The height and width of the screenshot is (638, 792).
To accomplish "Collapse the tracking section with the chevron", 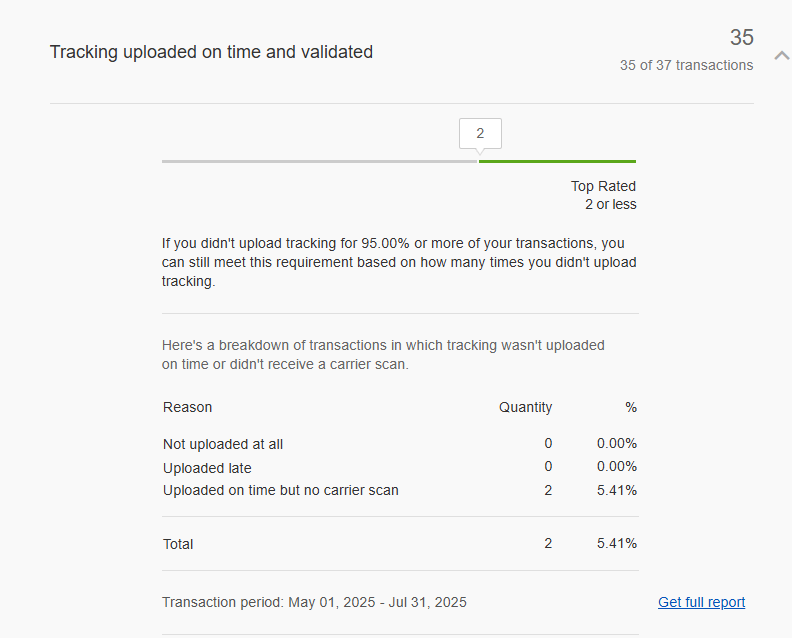I will click(x=781, y=54).
